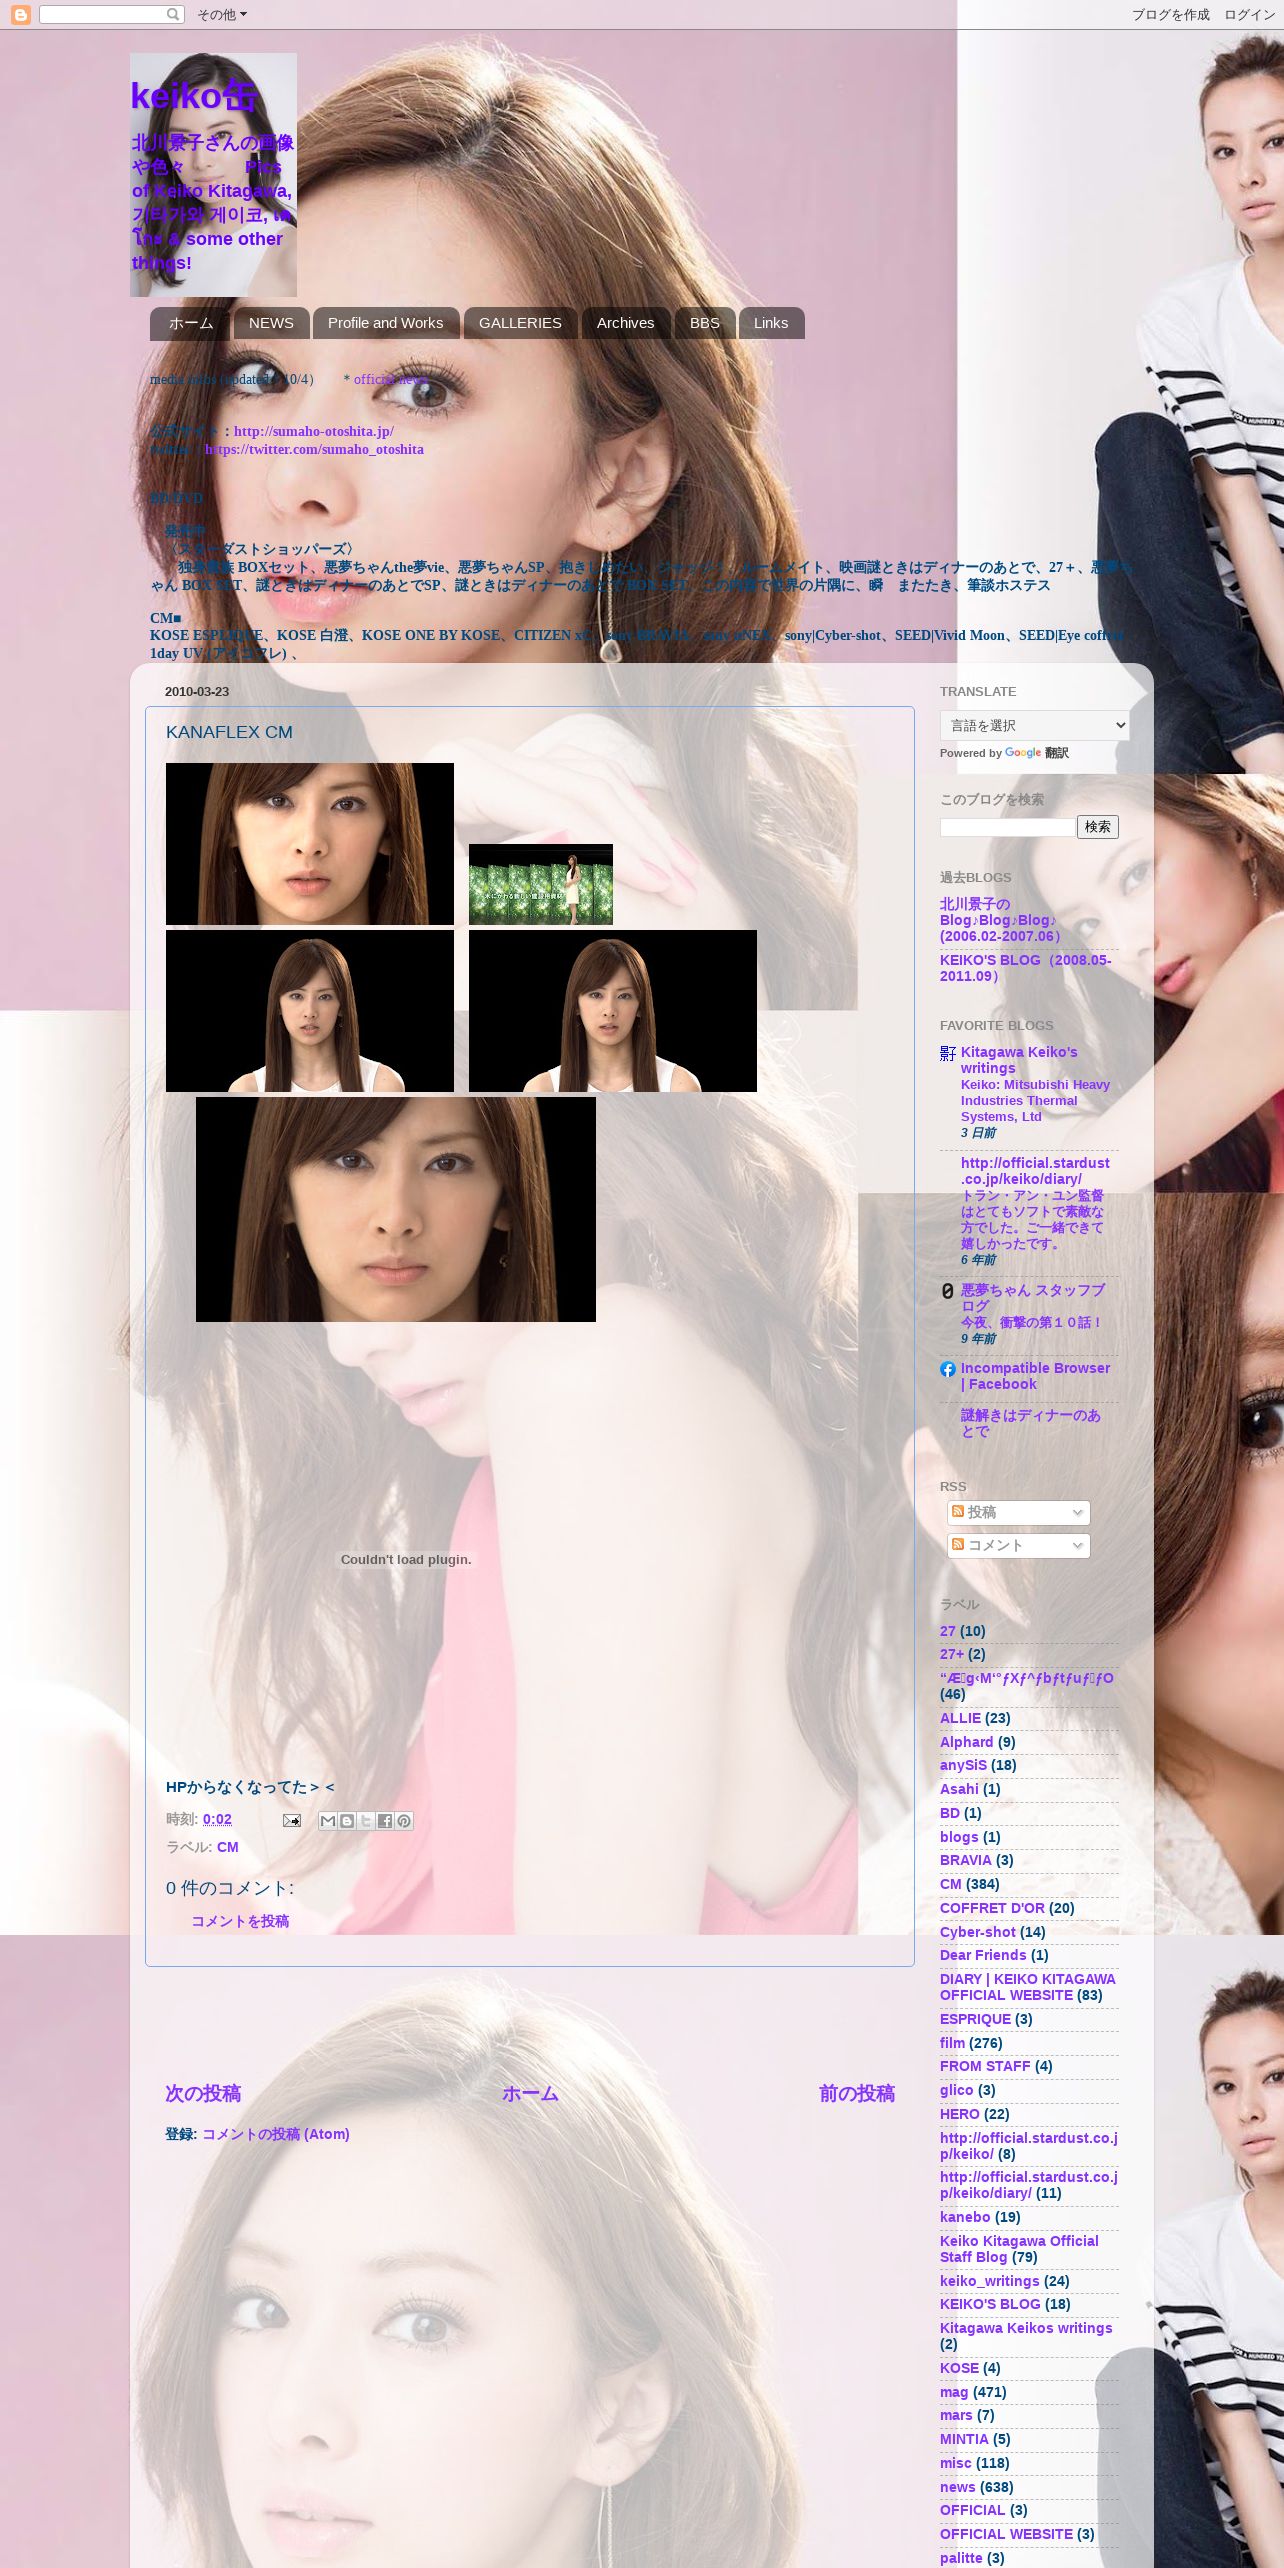Click the Blogger logo icon in navbar
Viewport: 1284px width, 2568px height.
coord(21,14)
